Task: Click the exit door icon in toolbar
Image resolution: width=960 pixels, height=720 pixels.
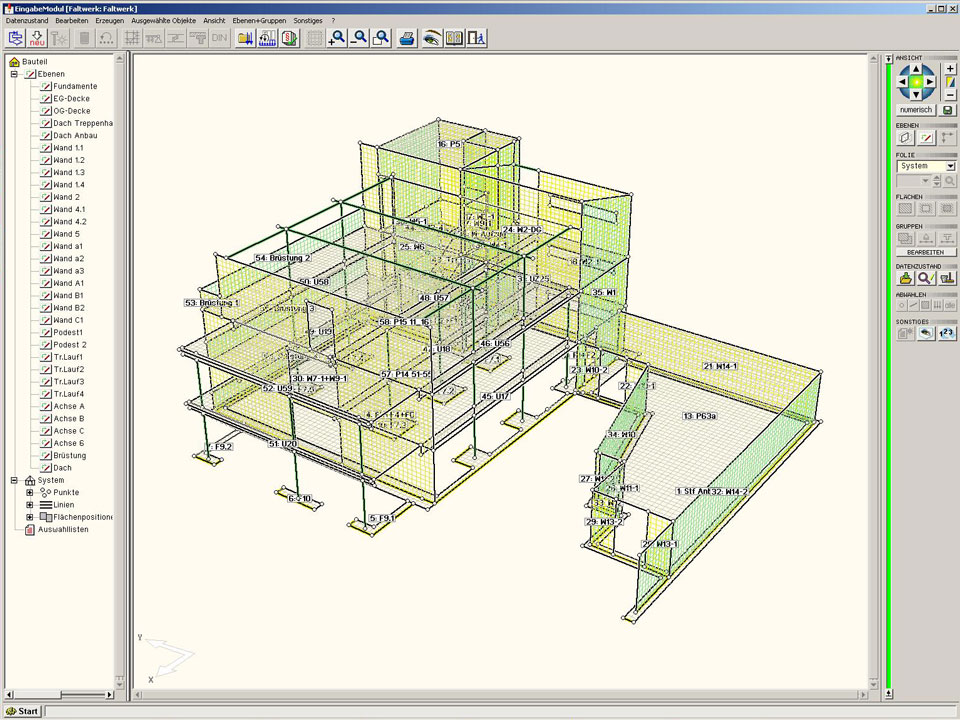Action: tap(477, 38)
